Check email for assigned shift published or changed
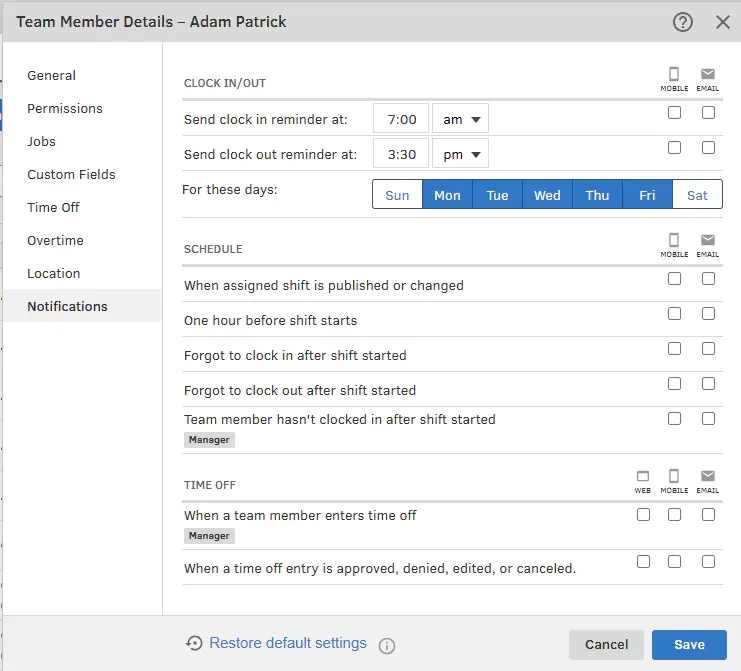741x671 pixels. (708, 278)
